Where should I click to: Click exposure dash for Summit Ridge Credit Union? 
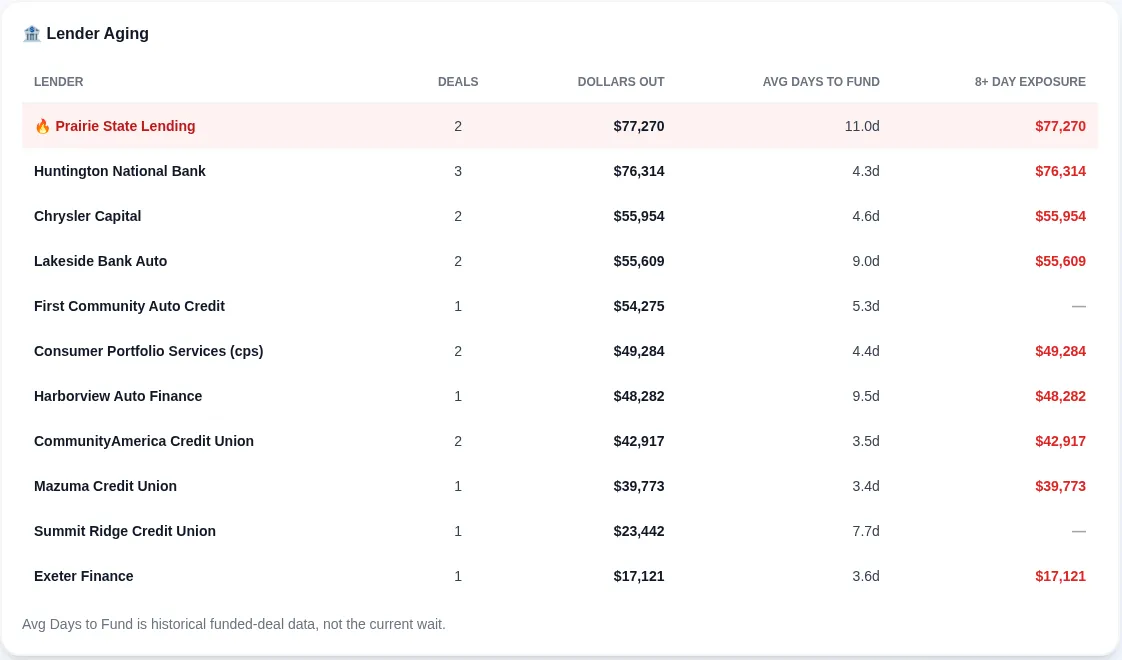point(1078,531)
